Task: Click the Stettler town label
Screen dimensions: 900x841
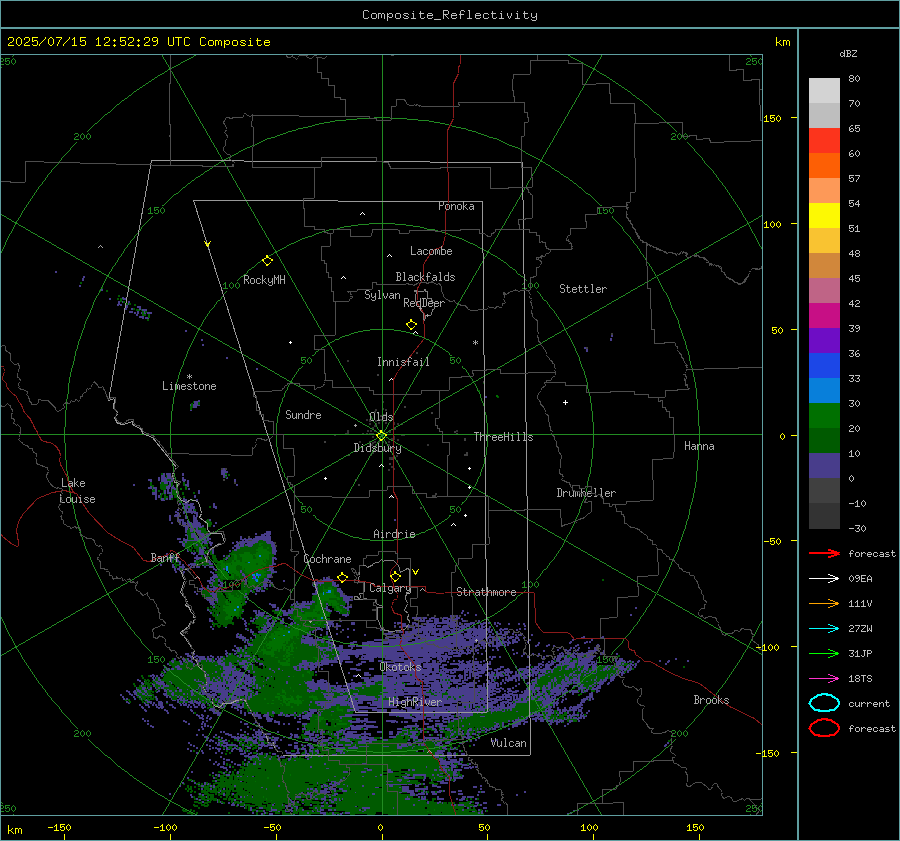Action: click(583, 289)
